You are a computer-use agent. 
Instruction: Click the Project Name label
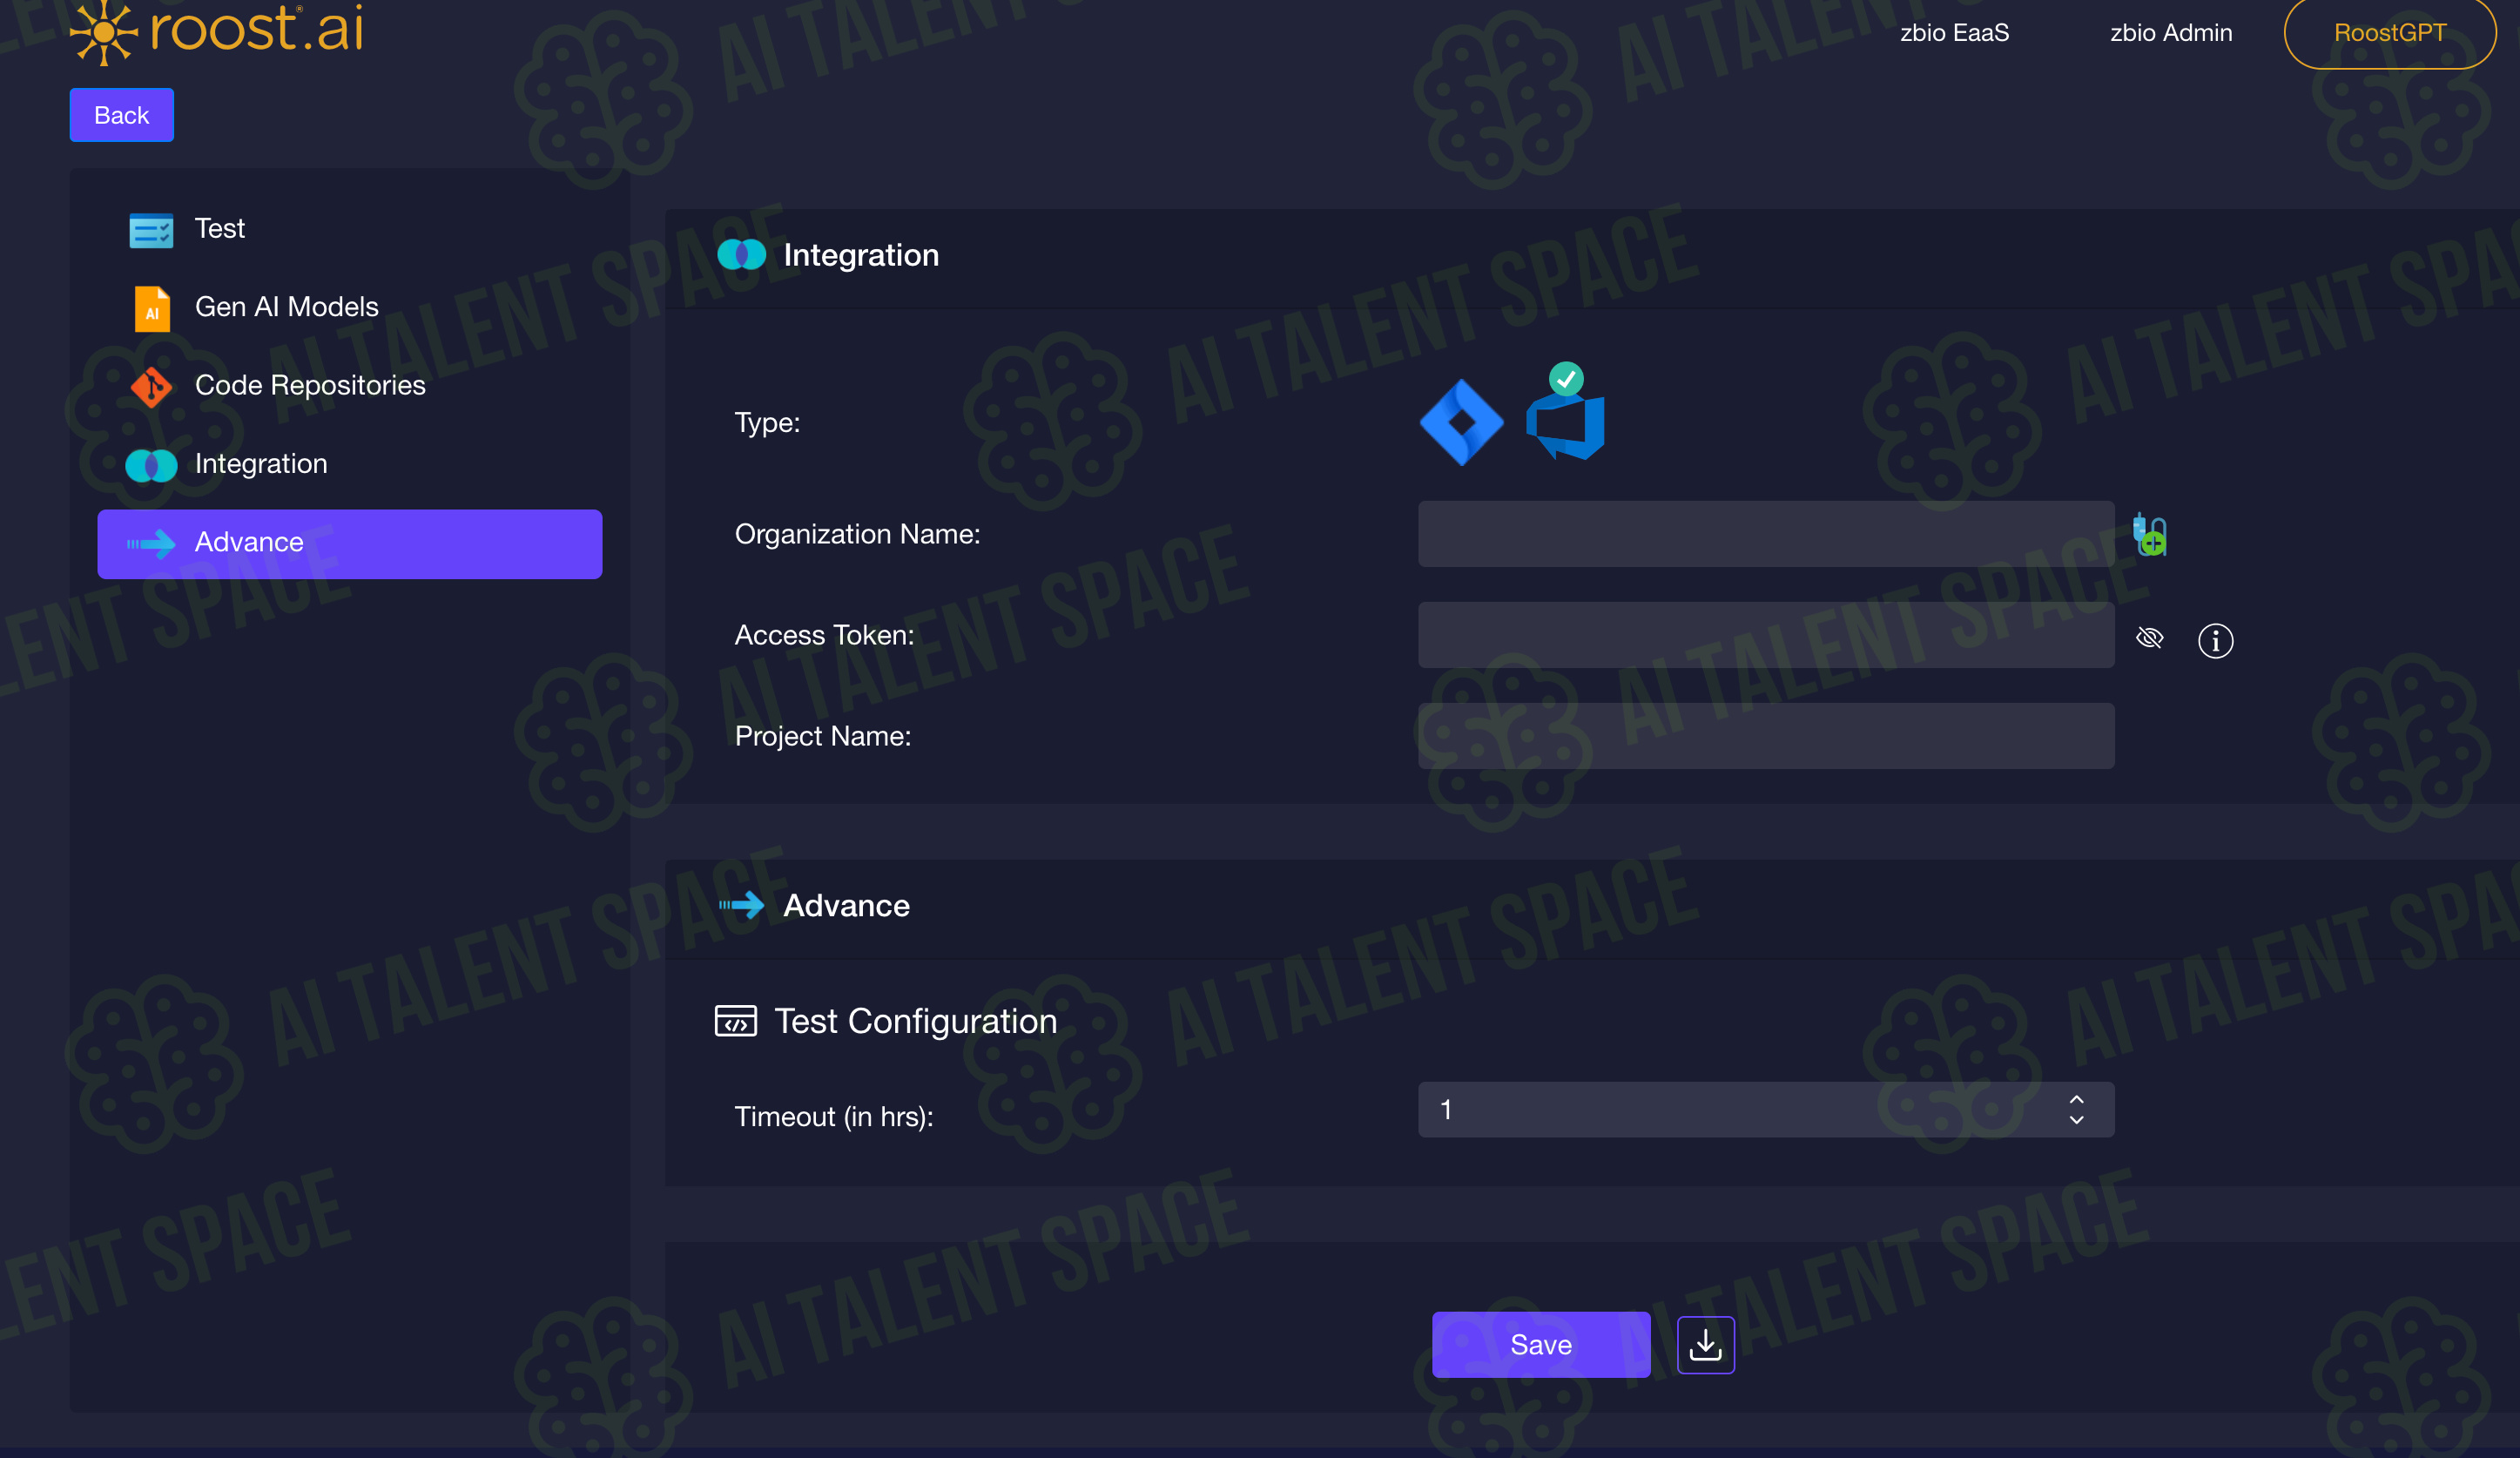click(x=822, y=736)
